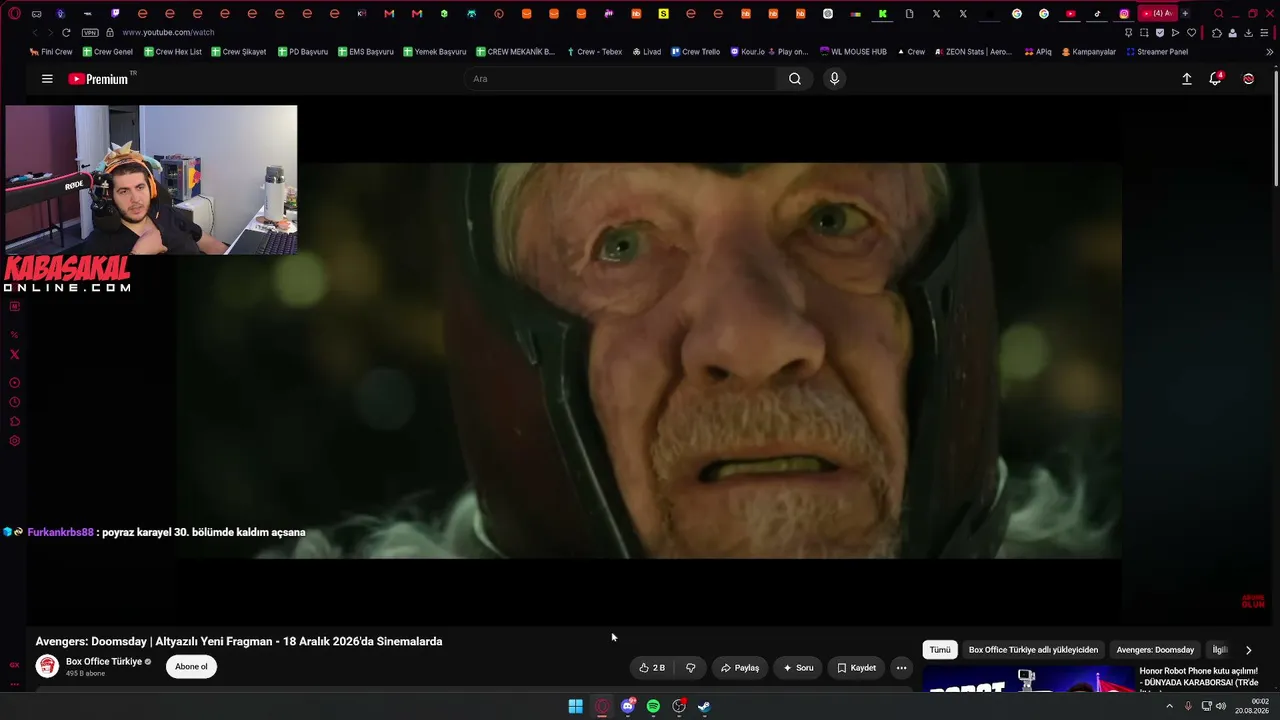Open a new browser tab
This screenshot has height=720, width=1280.
coord(1185,14)
